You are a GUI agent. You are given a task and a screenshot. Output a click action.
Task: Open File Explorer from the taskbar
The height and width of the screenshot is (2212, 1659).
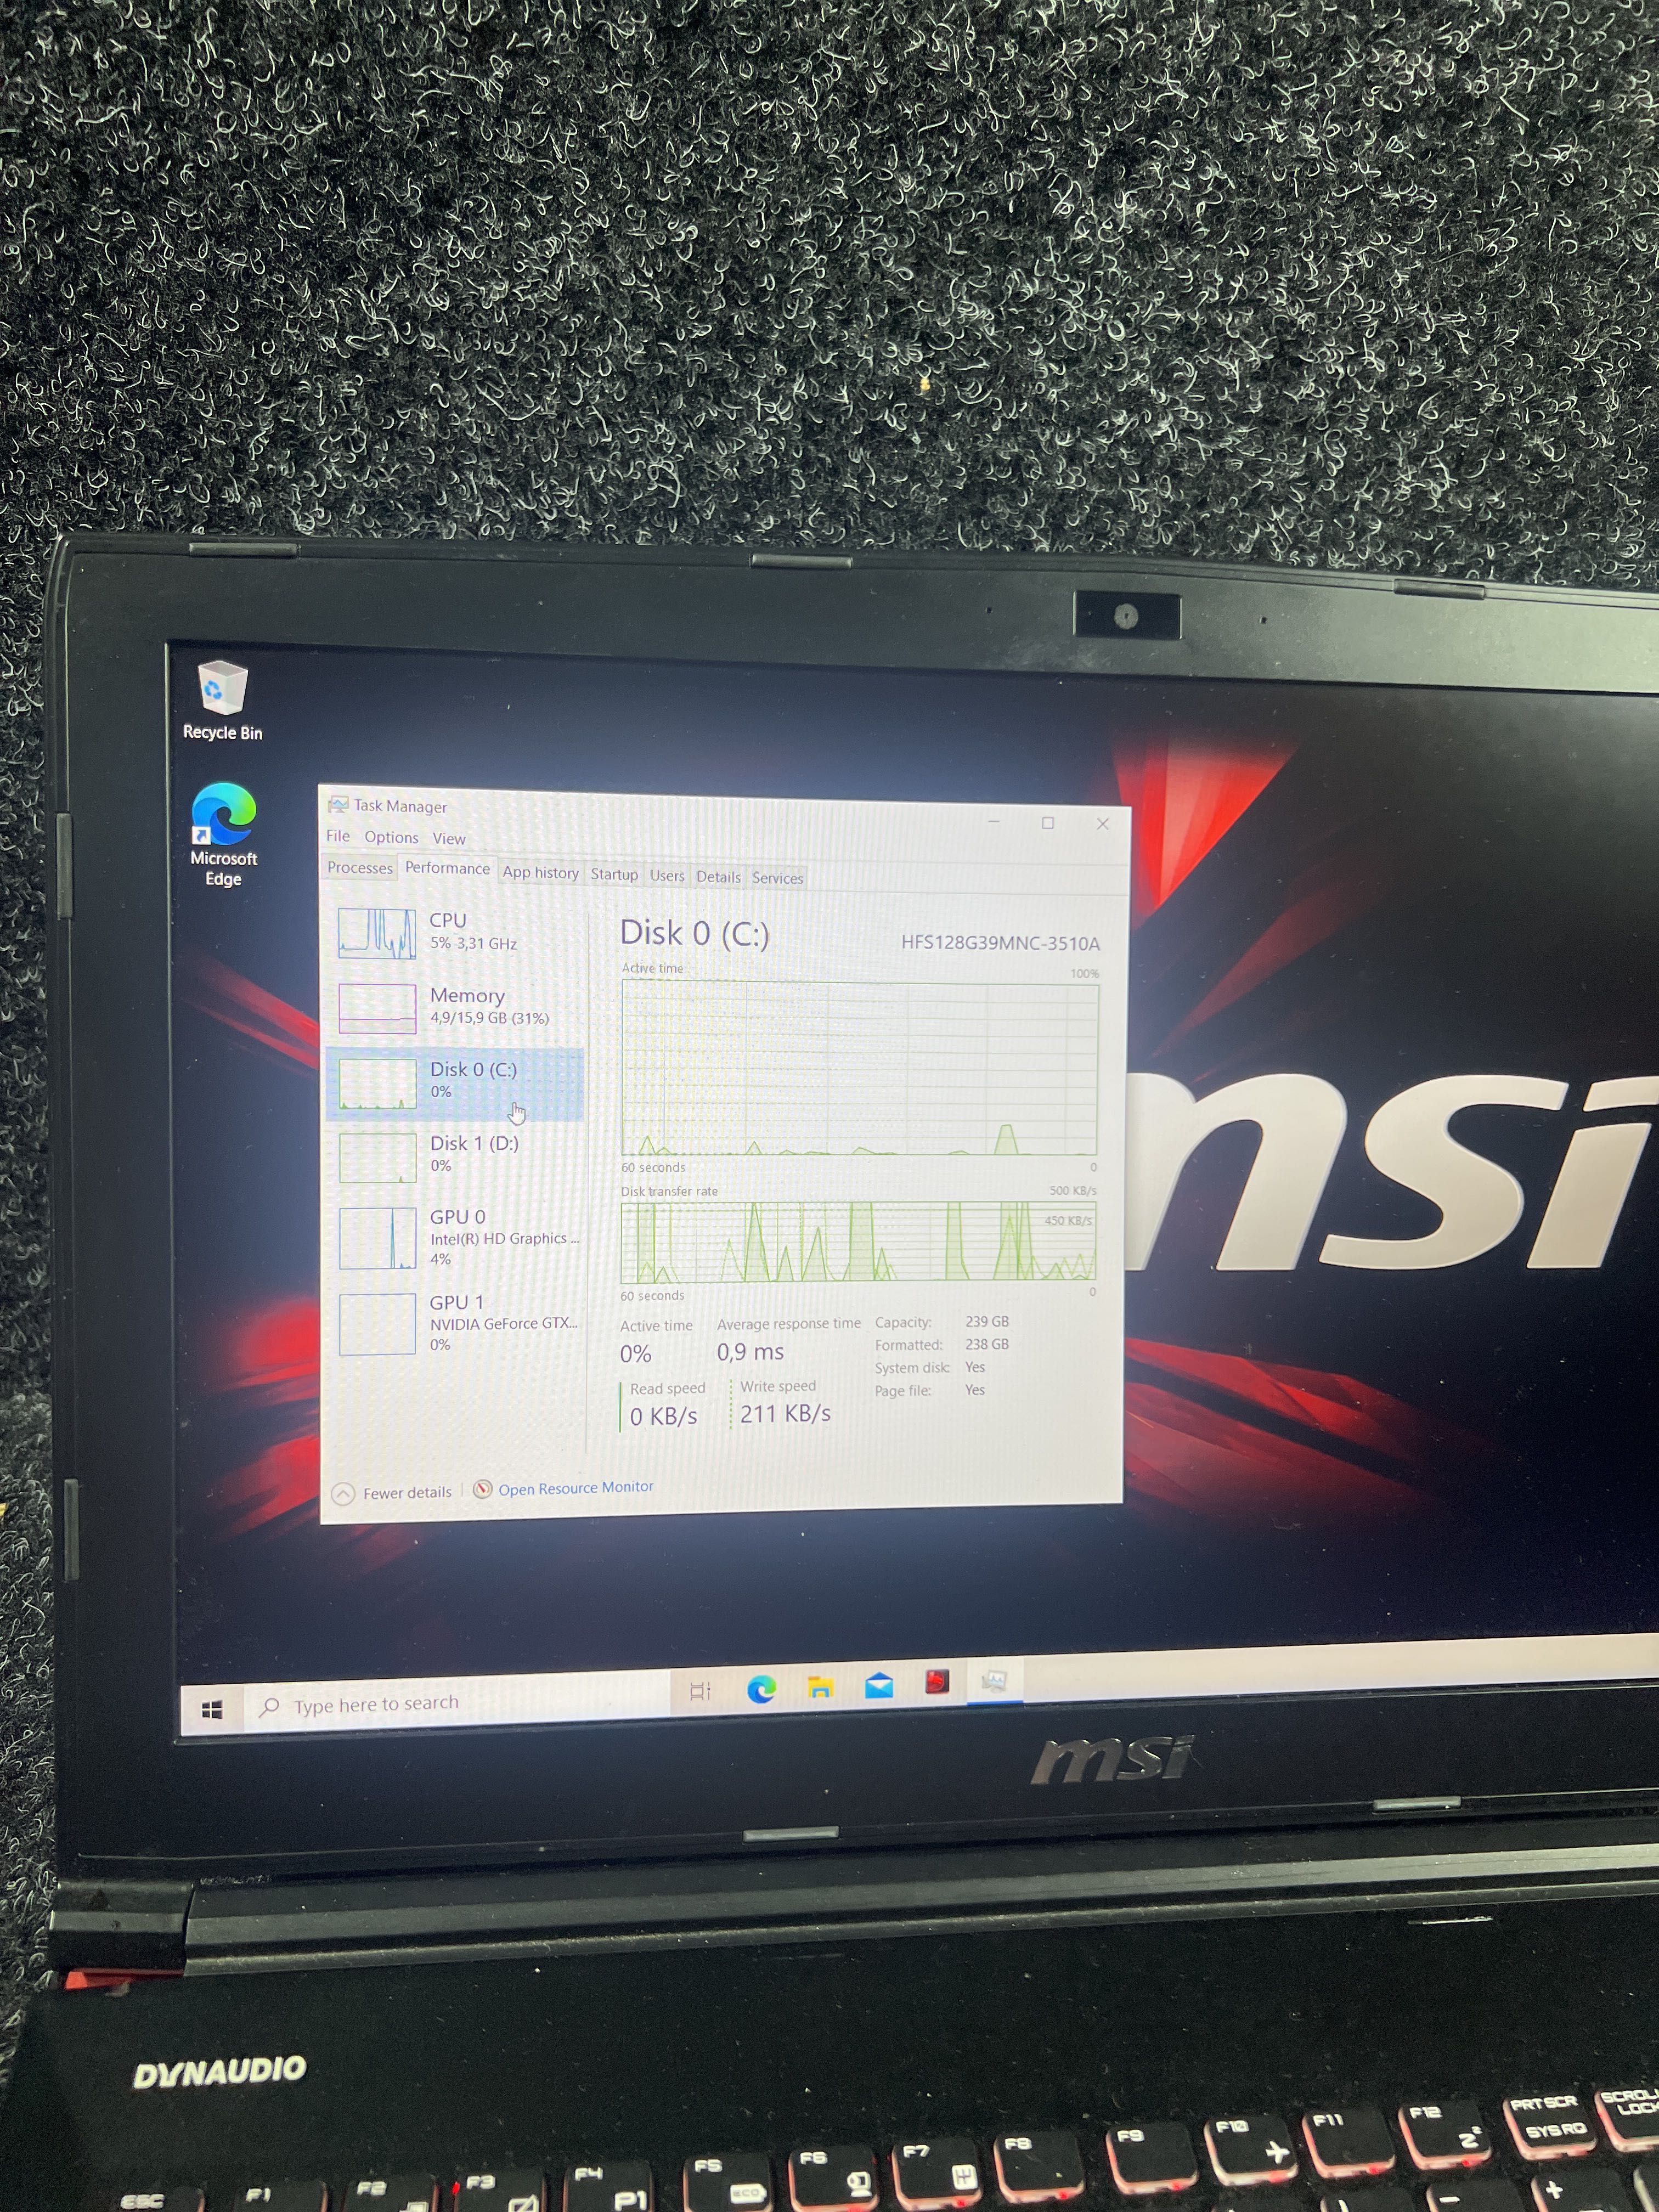[x=820, y=1688]
